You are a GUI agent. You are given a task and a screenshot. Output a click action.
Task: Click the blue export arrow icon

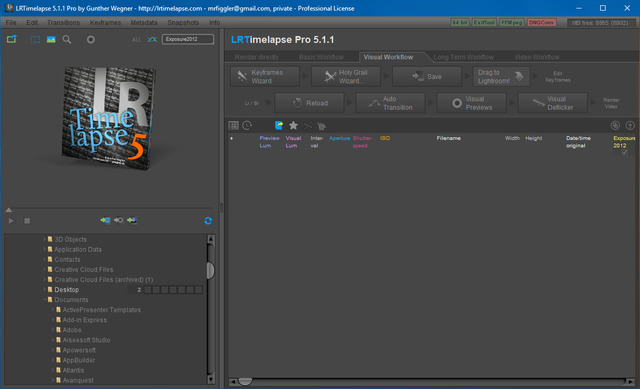[279, 125]
